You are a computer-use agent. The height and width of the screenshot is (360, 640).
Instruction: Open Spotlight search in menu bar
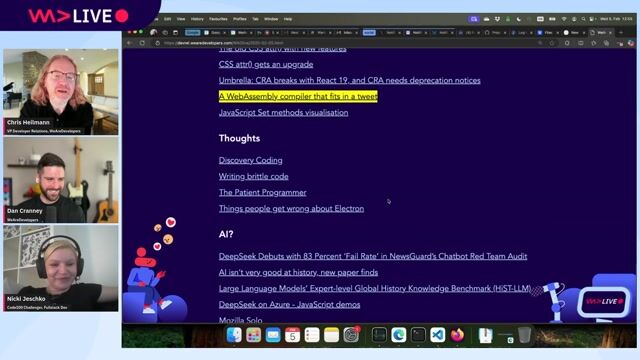(584, 19)
